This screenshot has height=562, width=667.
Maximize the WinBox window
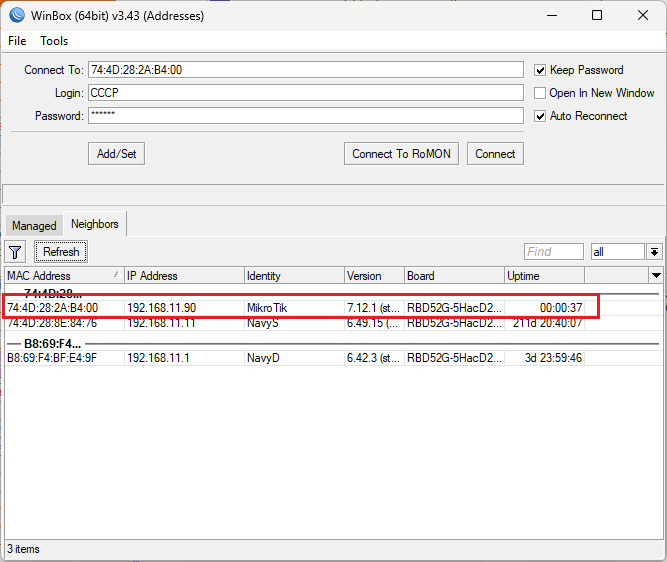[597, 15]
